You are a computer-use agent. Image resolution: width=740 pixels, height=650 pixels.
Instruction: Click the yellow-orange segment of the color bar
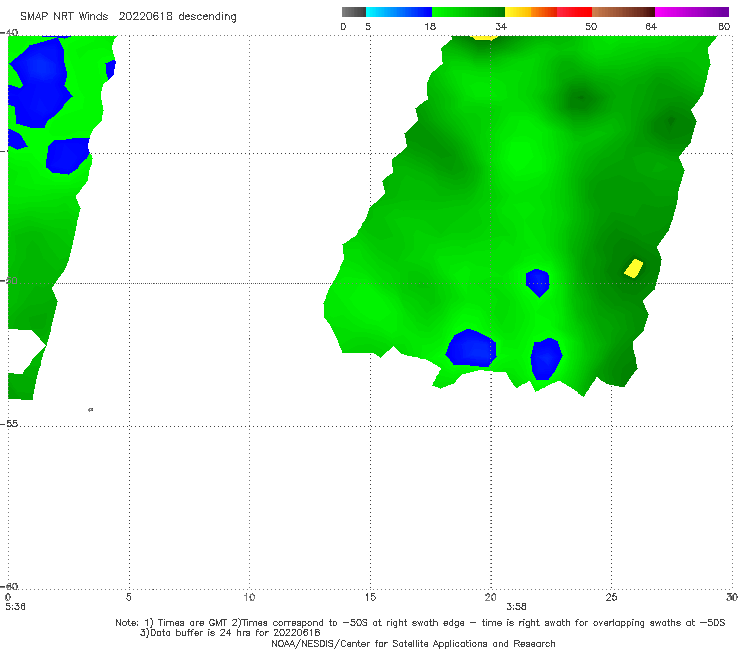tap(530, 12)
